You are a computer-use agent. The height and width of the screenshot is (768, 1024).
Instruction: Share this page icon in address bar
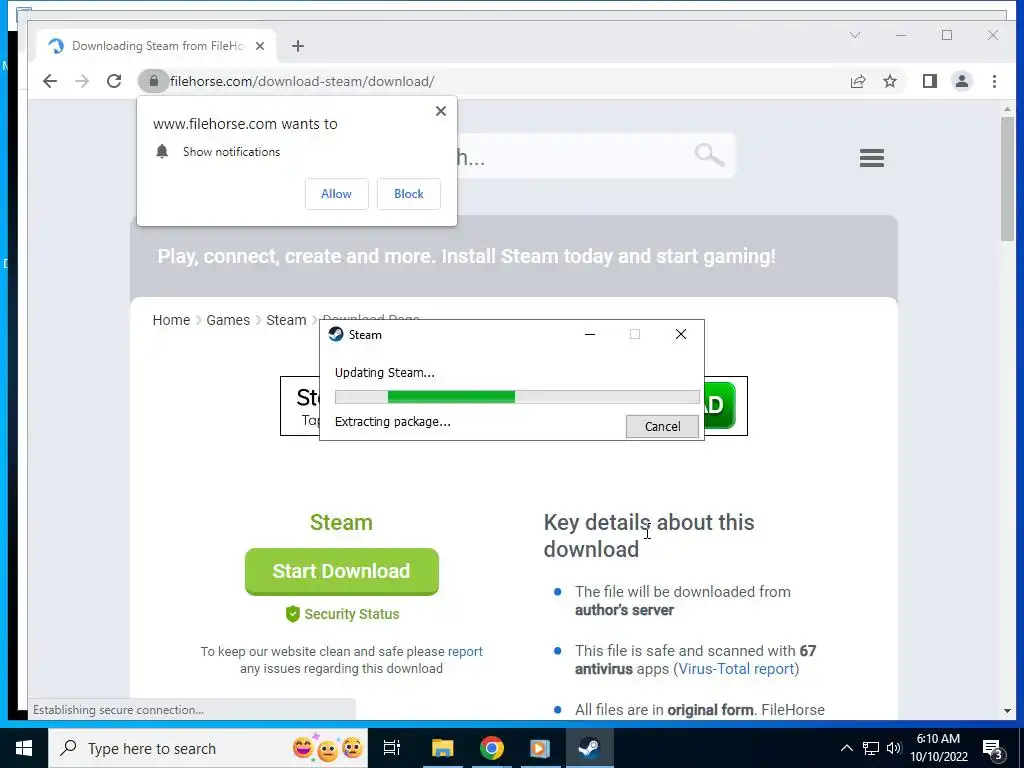[x=857, y=81]
